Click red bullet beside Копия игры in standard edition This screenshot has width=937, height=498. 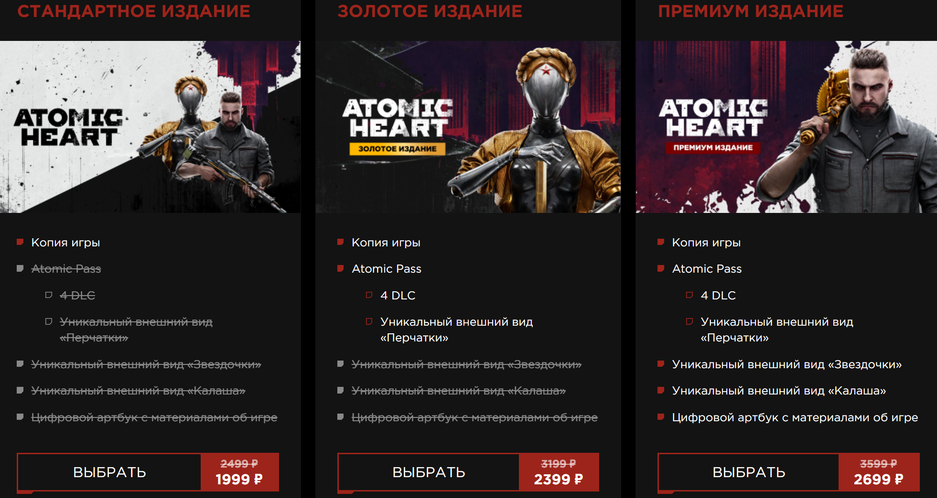tap(20, 242)
